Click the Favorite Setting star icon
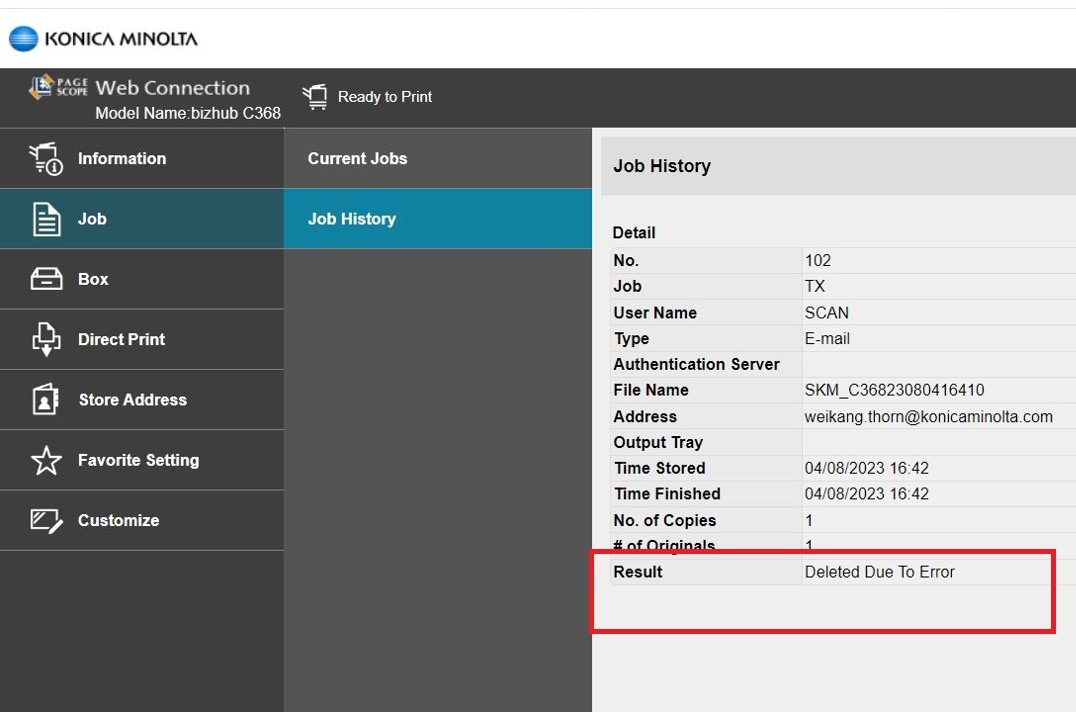The height and width of the screenshot is (712, 1076). click(x=46, y=460)
